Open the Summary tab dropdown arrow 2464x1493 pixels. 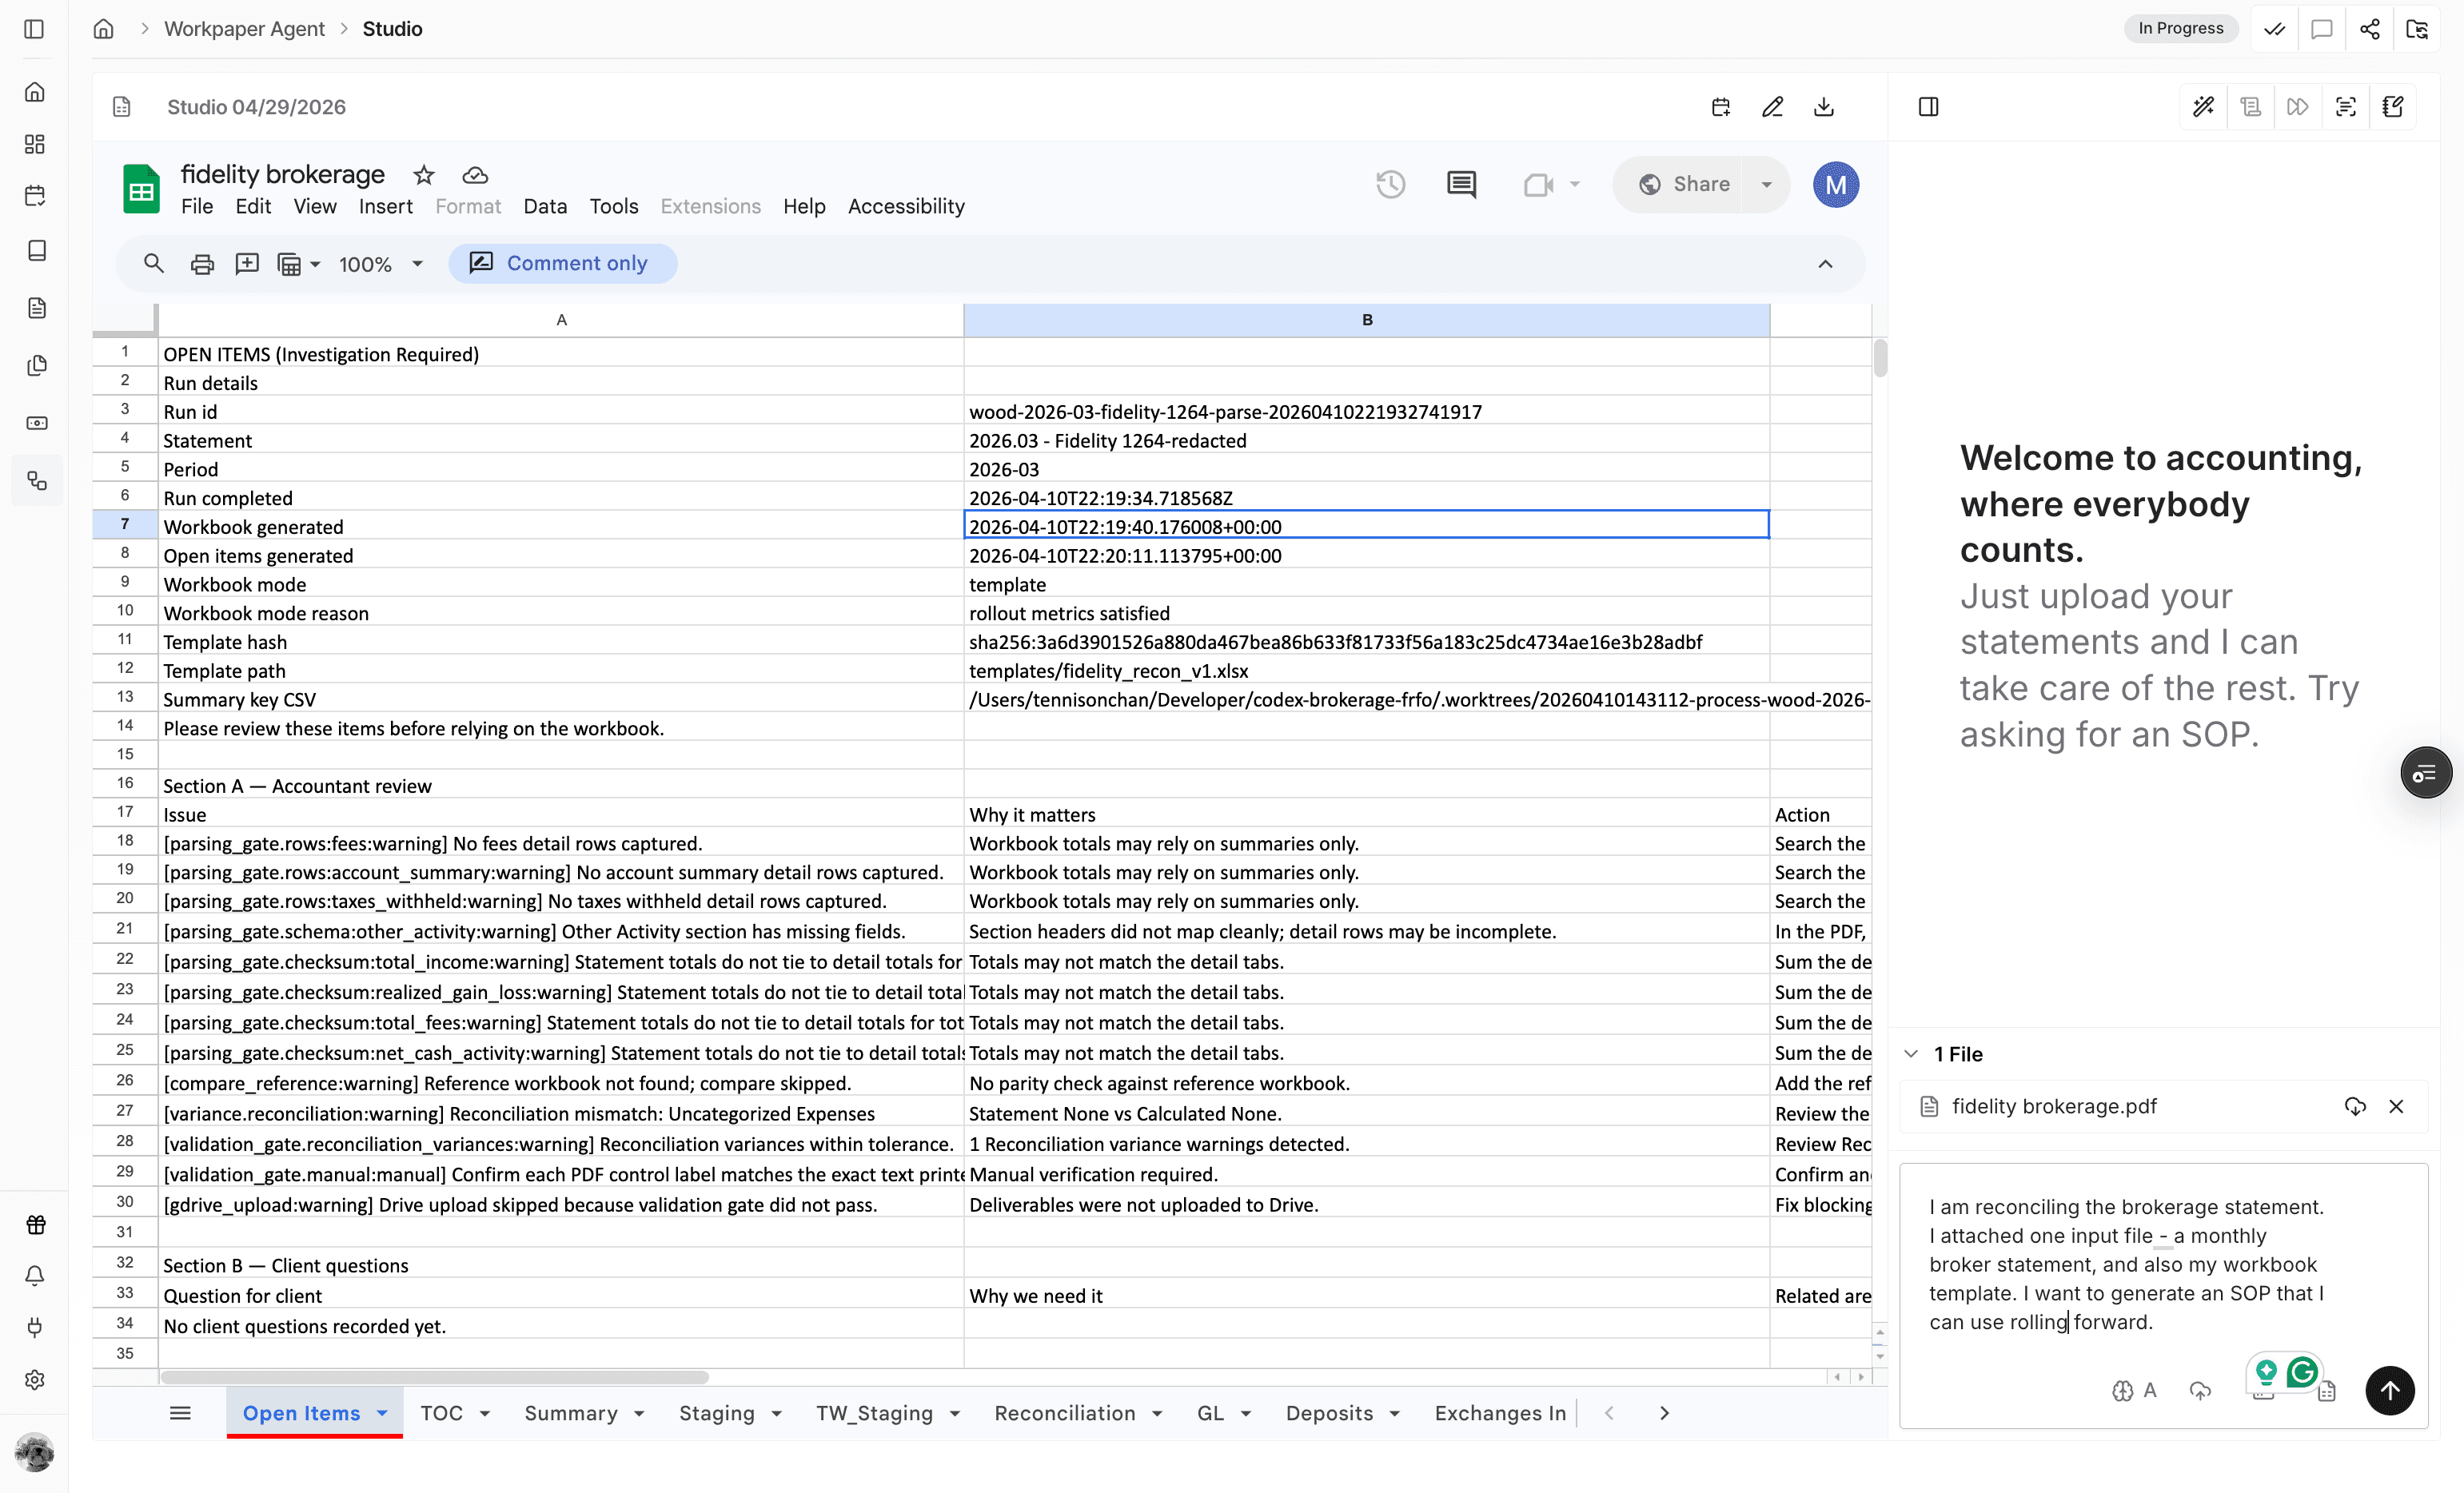(639, 1413)
